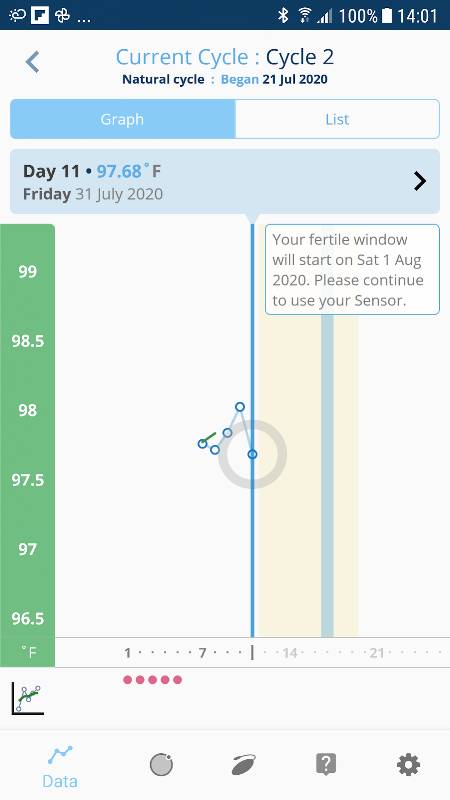
Task: Select the highest temperature data point near 98
Action: pyautogui.click(x=240, y=407)
